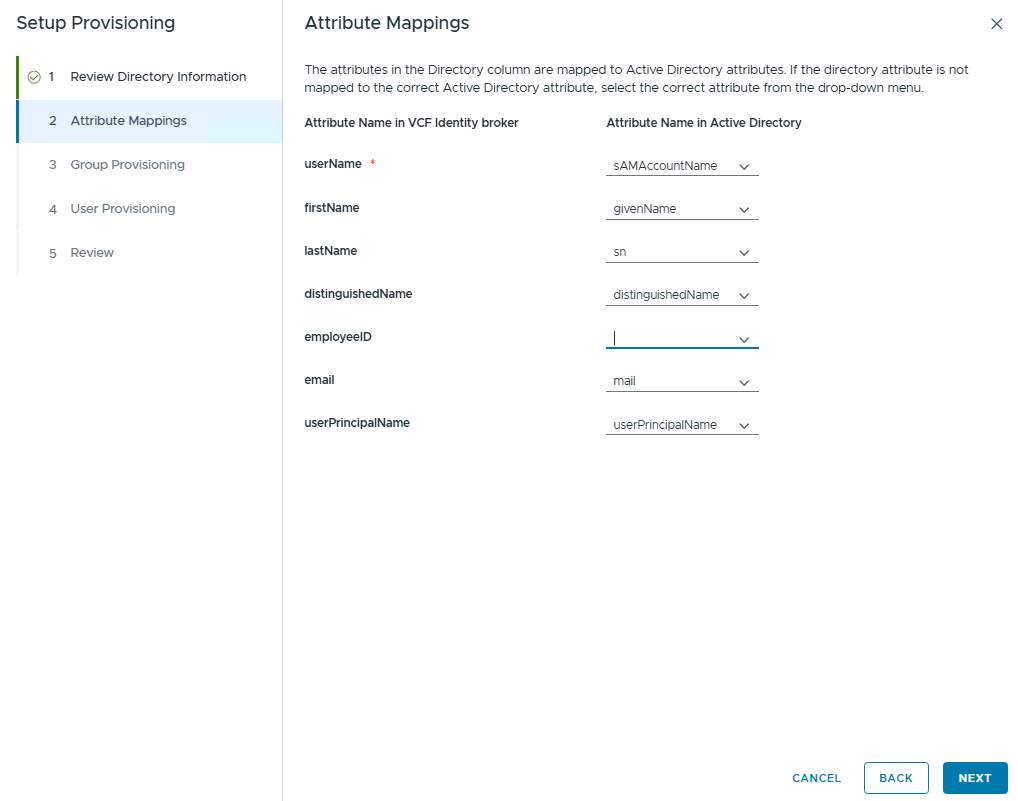This screenshot has height=801, width=1018.
Task: Click the employeeID label
Action: click(338, 337)
